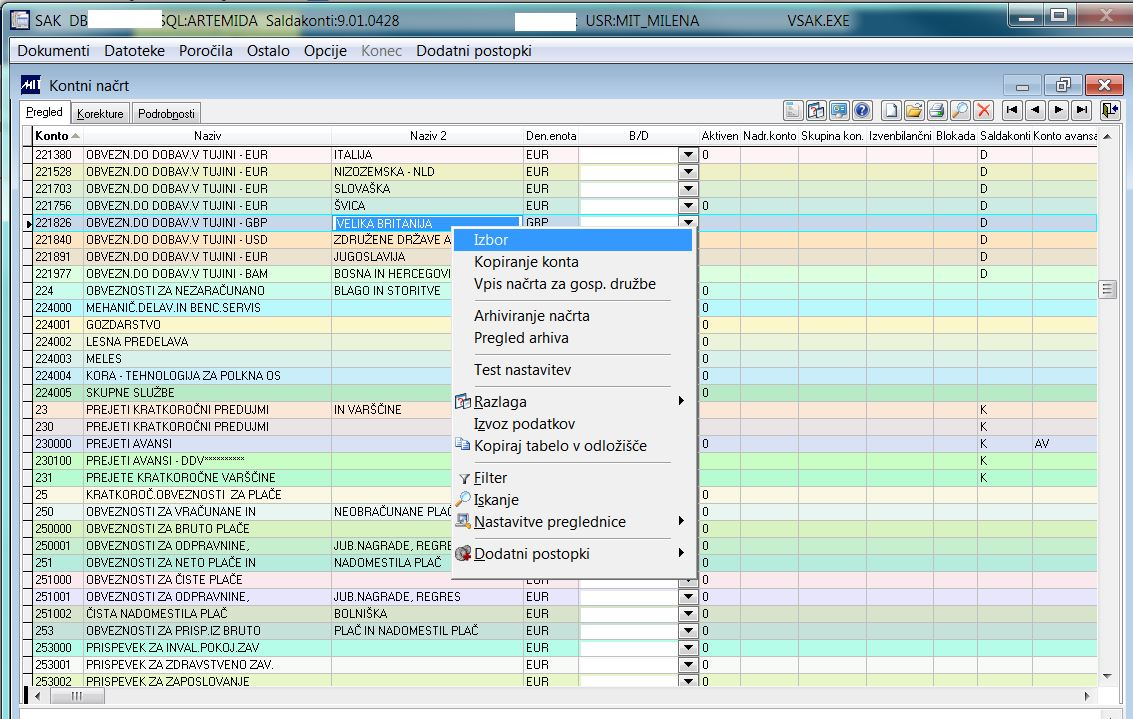Switch to the Korekture tab
Screen dimensions: 1133x719
click(100, 114)
